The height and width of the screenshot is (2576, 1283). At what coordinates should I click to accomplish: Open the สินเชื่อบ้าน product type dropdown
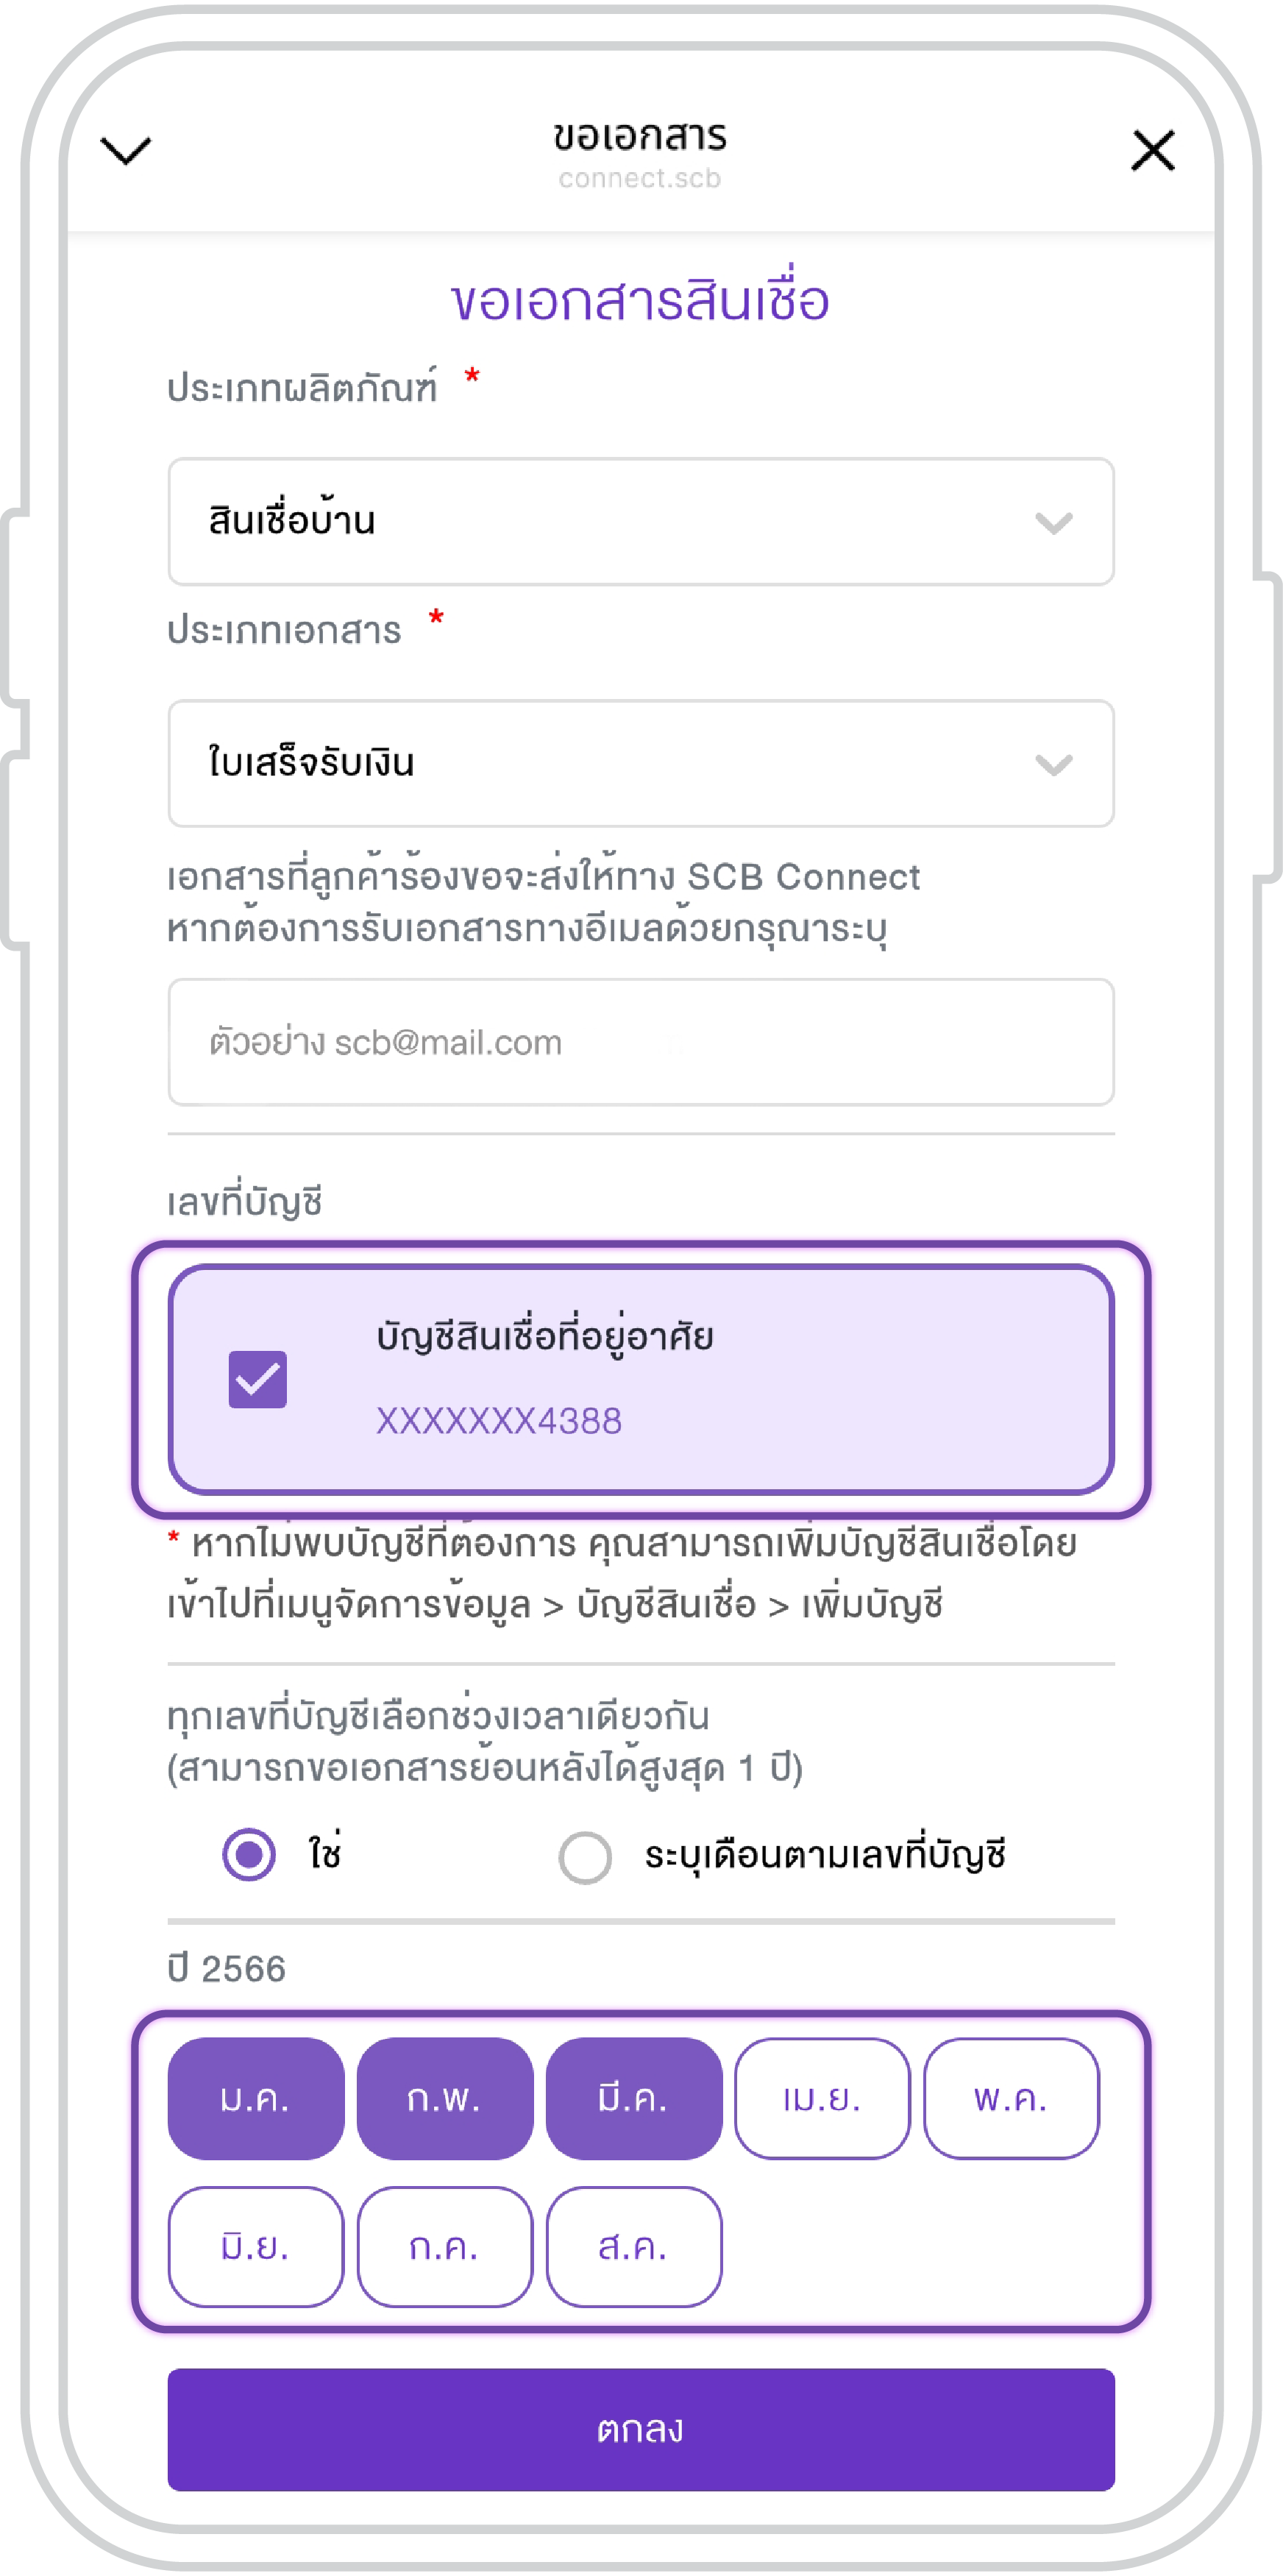(x=641, y=521)
